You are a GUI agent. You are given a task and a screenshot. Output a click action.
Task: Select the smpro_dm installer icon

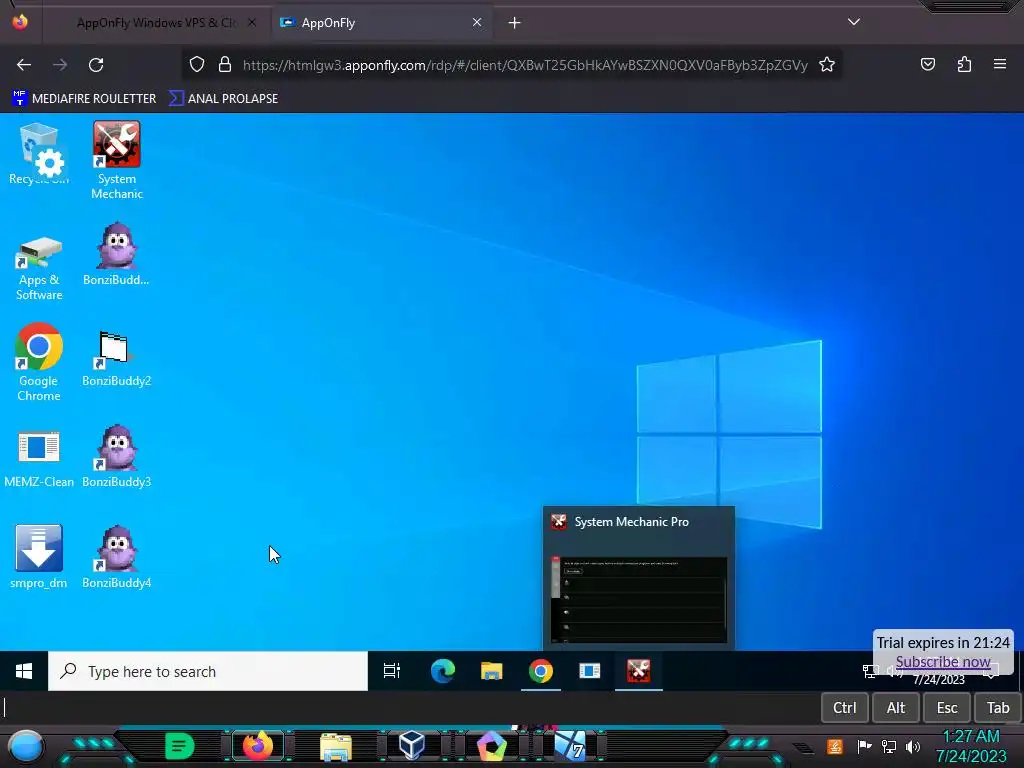39,557
